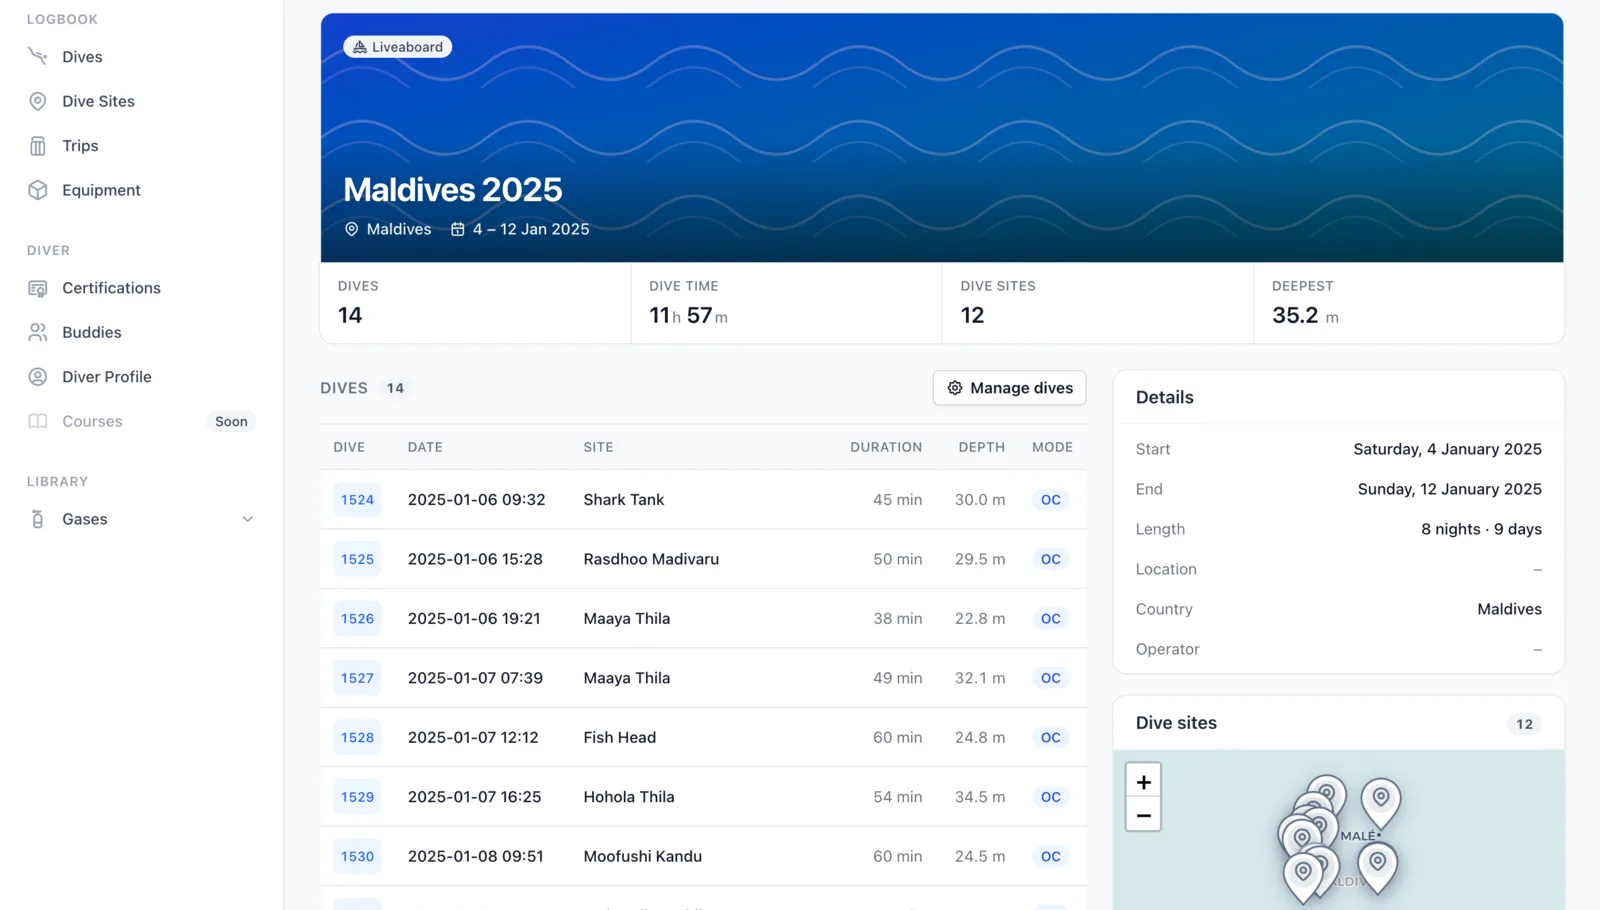
Task: Open dive number 1528
Action: 357,738
